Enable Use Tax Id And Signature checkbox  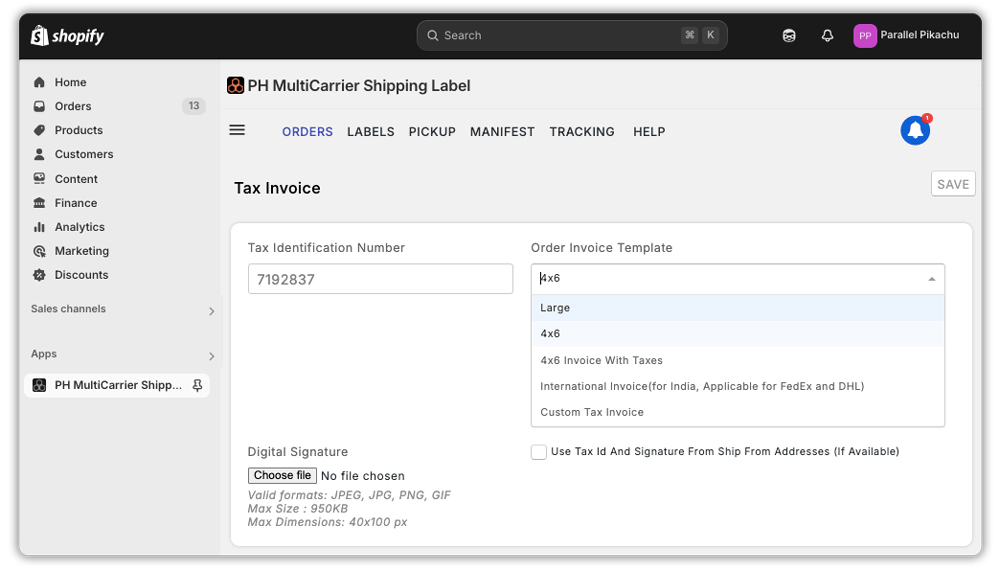pos(539,452)
